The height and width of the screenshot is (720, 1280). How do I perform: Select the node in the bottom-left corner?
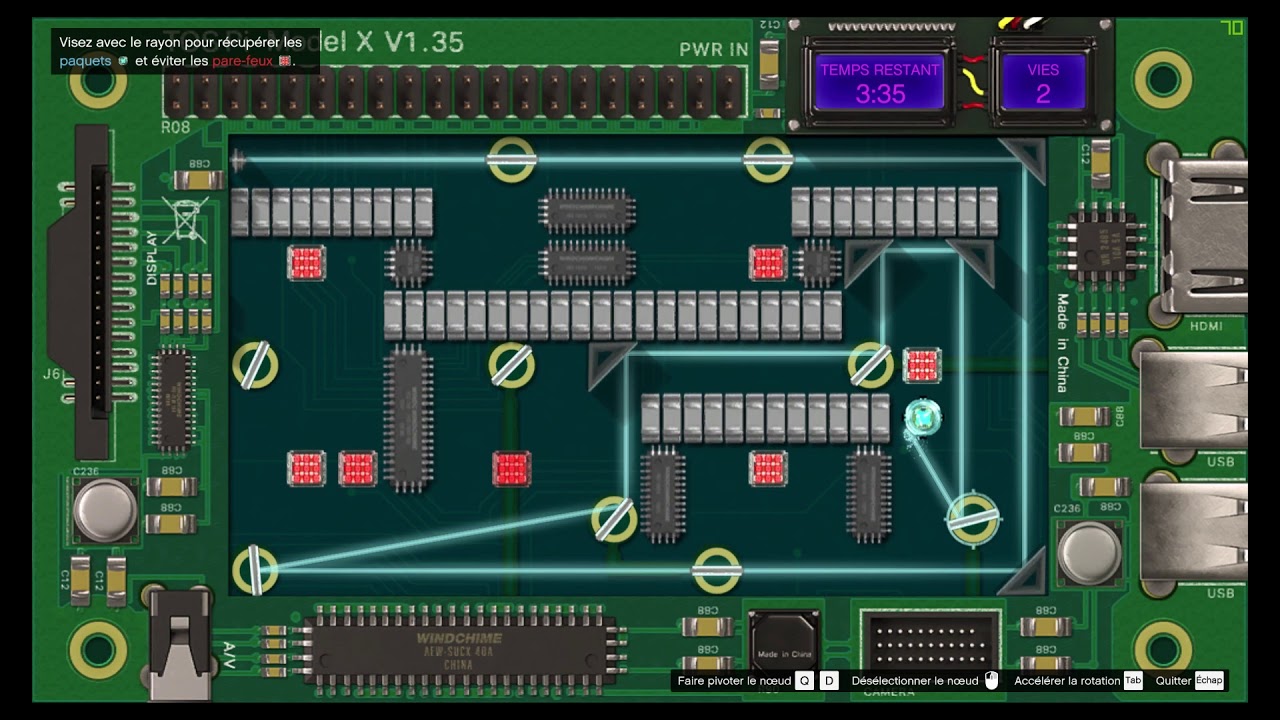pyautogui.click(x=255, y=570)
